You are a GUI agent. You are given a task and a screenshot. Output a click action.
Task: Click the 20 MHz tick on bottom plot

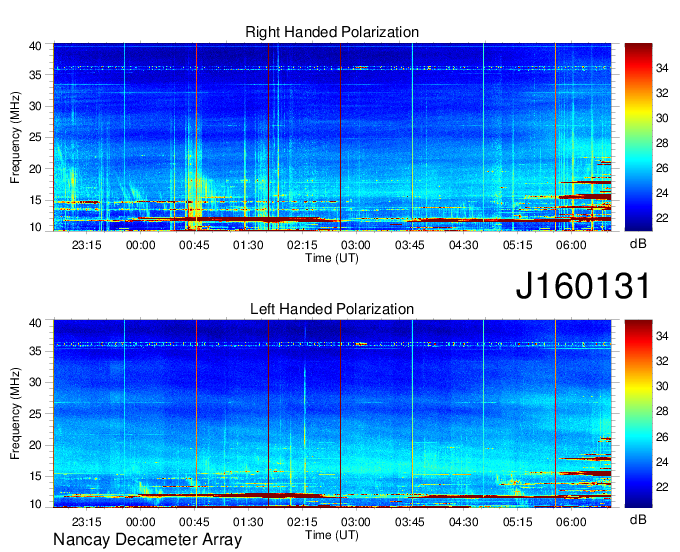35,445
